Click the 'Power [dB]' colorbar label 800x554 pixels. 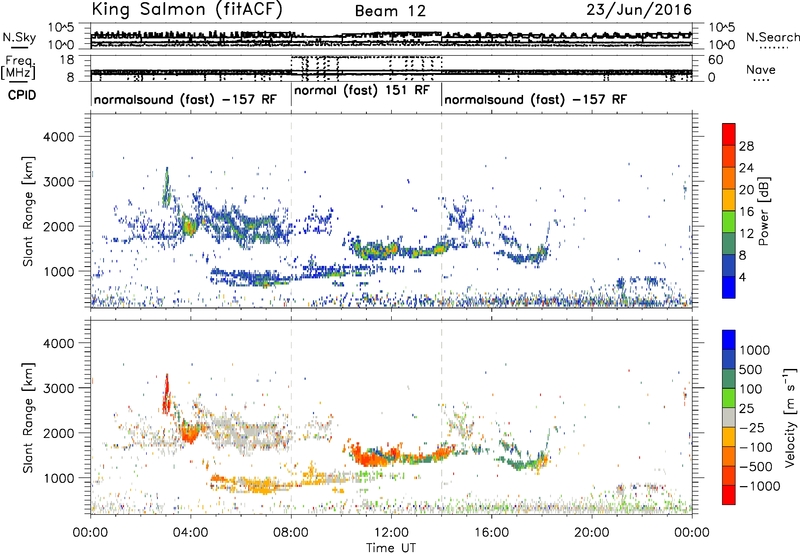click(x=763, y=211)
